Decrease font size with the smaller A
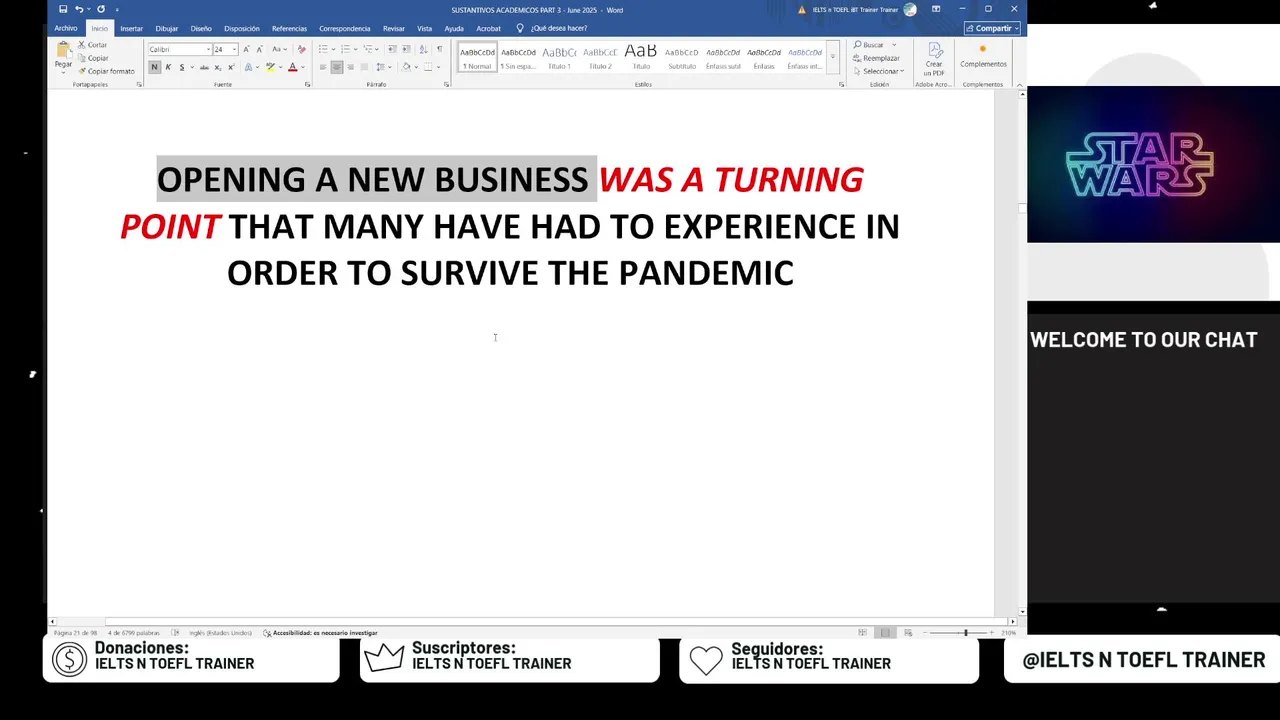The width and height of the screenshot is (1280, 720). point(259,49)
